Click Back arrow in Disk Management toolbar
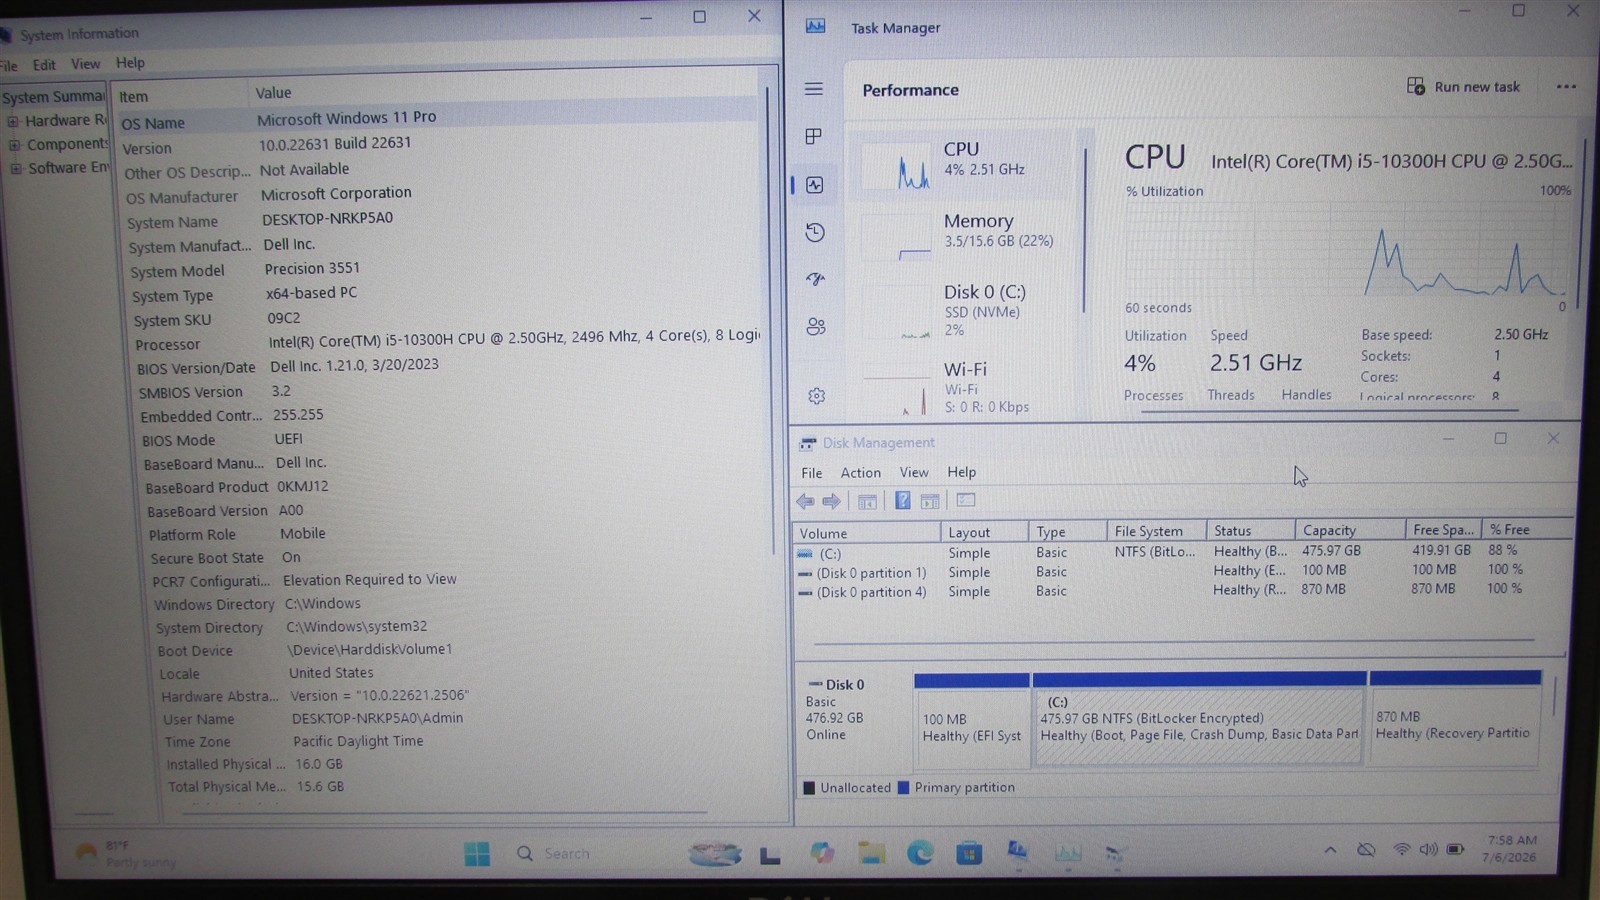 coord(805,501)
